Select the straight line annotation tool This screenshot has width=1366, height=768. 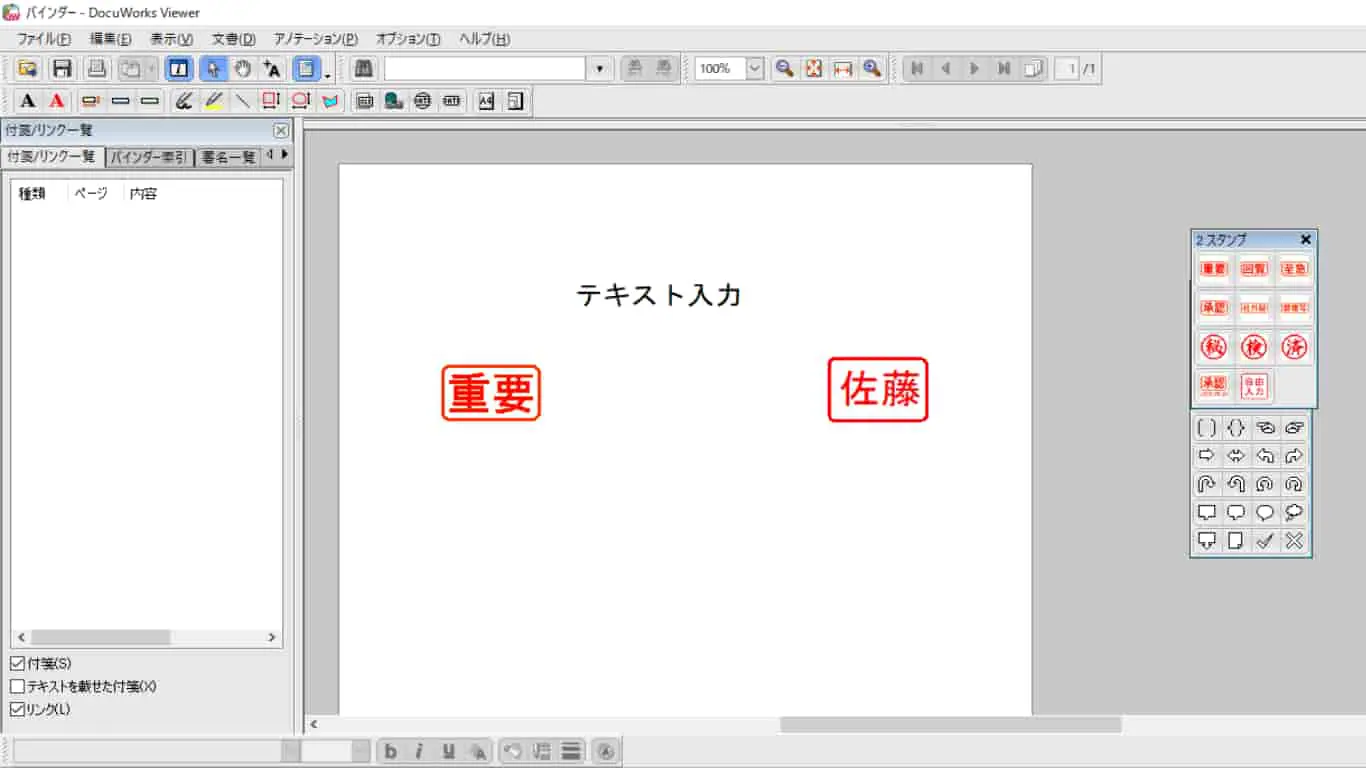(x=242, y=101)
